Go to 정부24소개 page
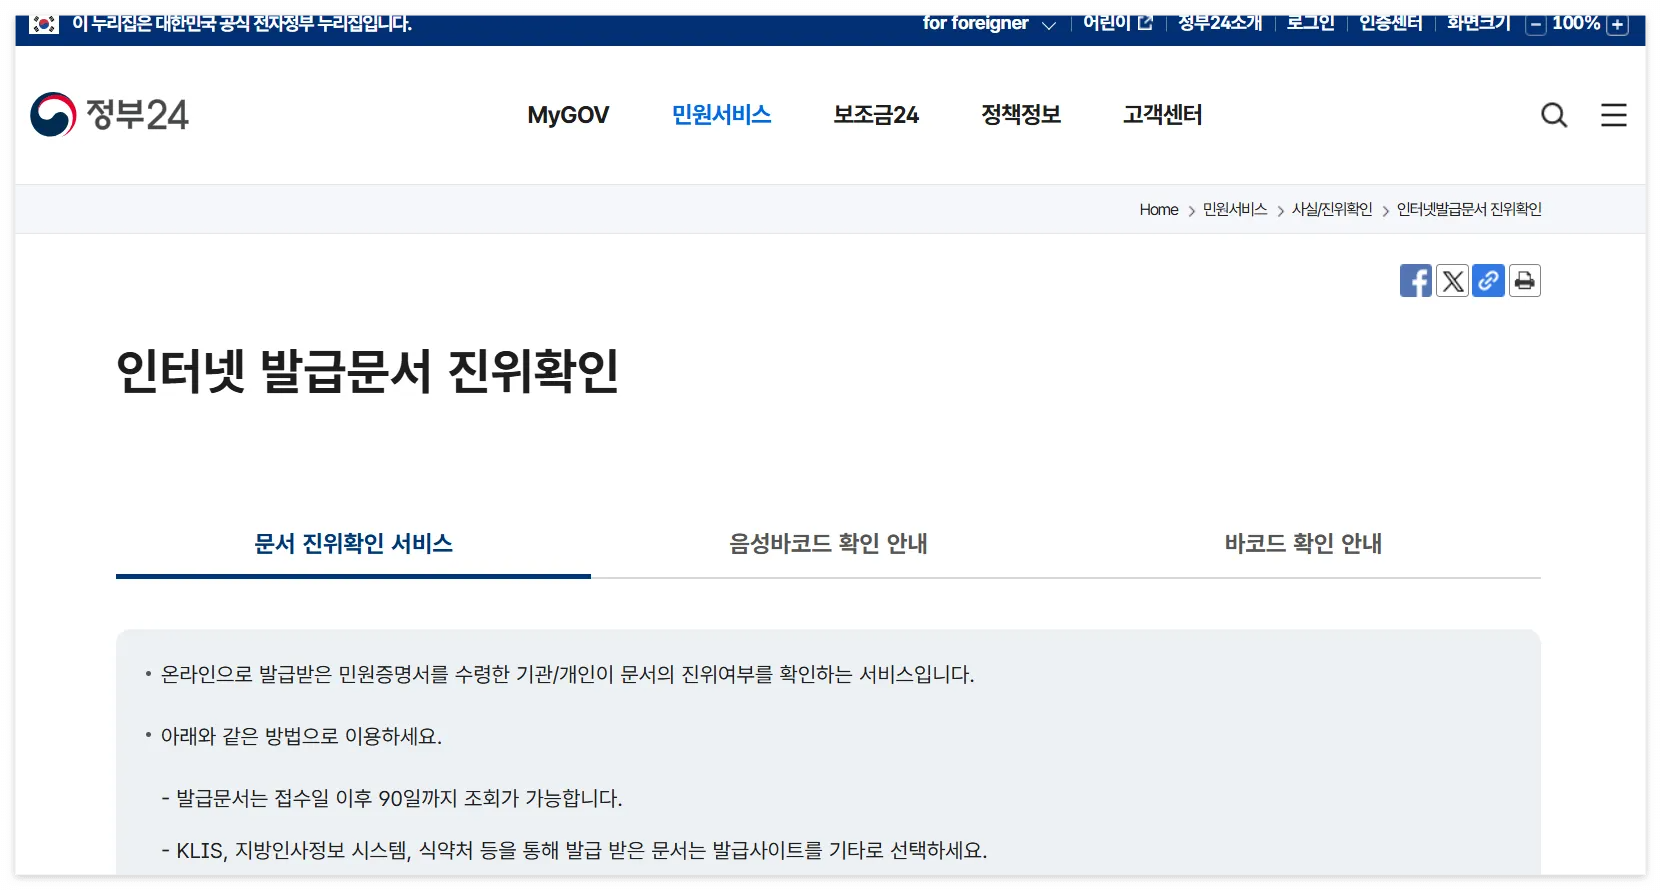 pyautogui.click(x=1220, y=23)
